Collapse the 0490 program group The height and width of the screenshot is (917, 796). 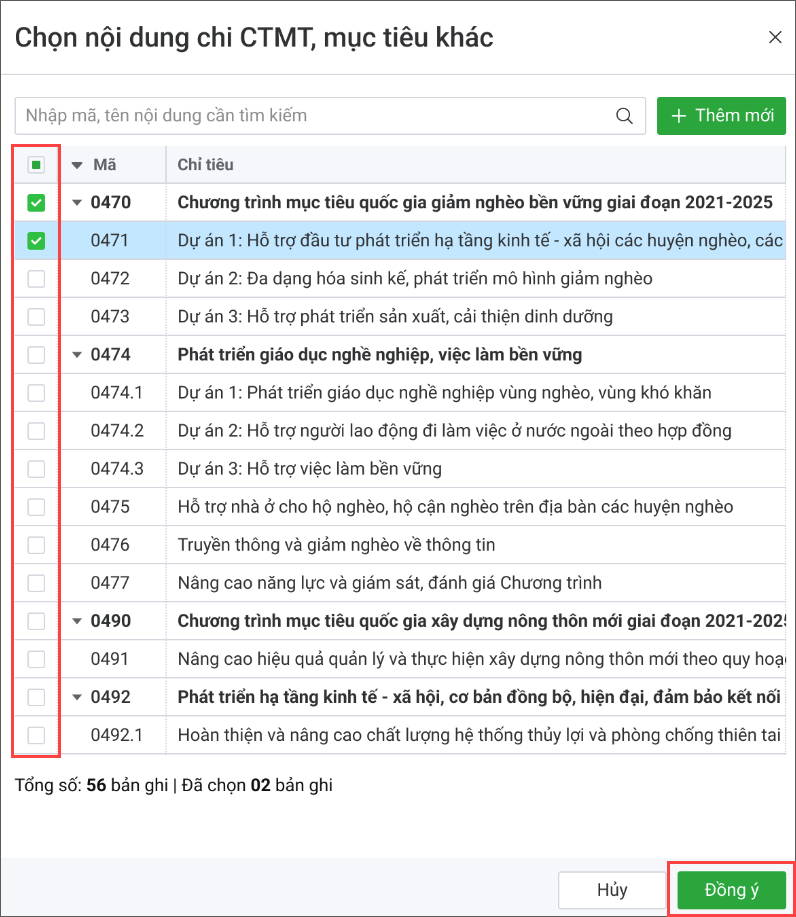[x=77, y=621]
